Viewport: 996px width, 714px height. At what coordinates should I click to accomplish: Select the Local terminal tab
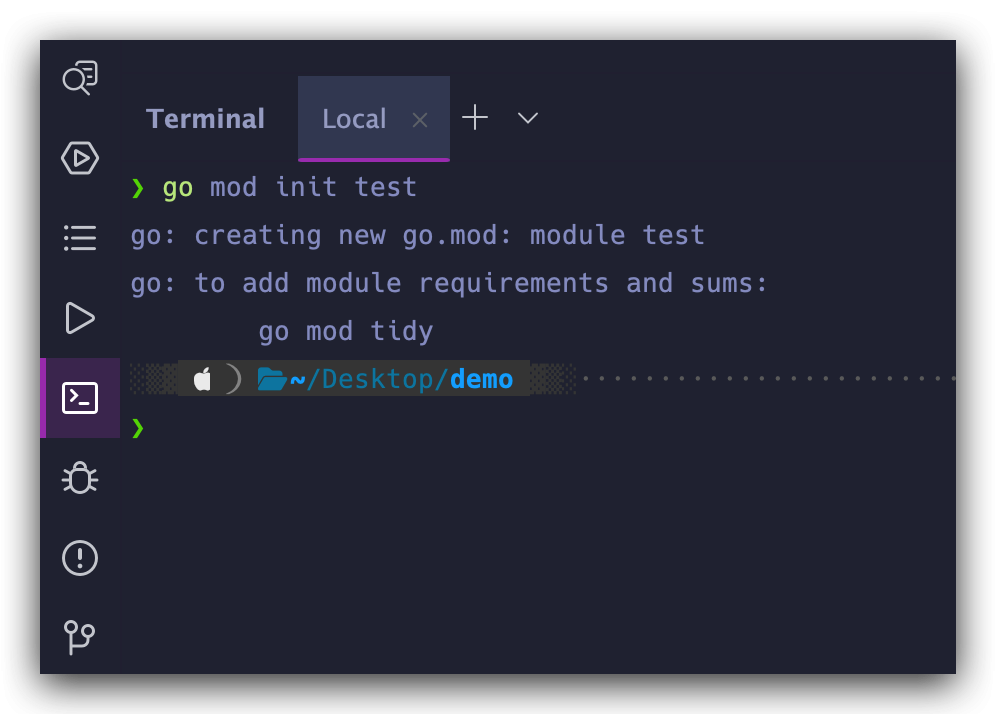[354, 119]
